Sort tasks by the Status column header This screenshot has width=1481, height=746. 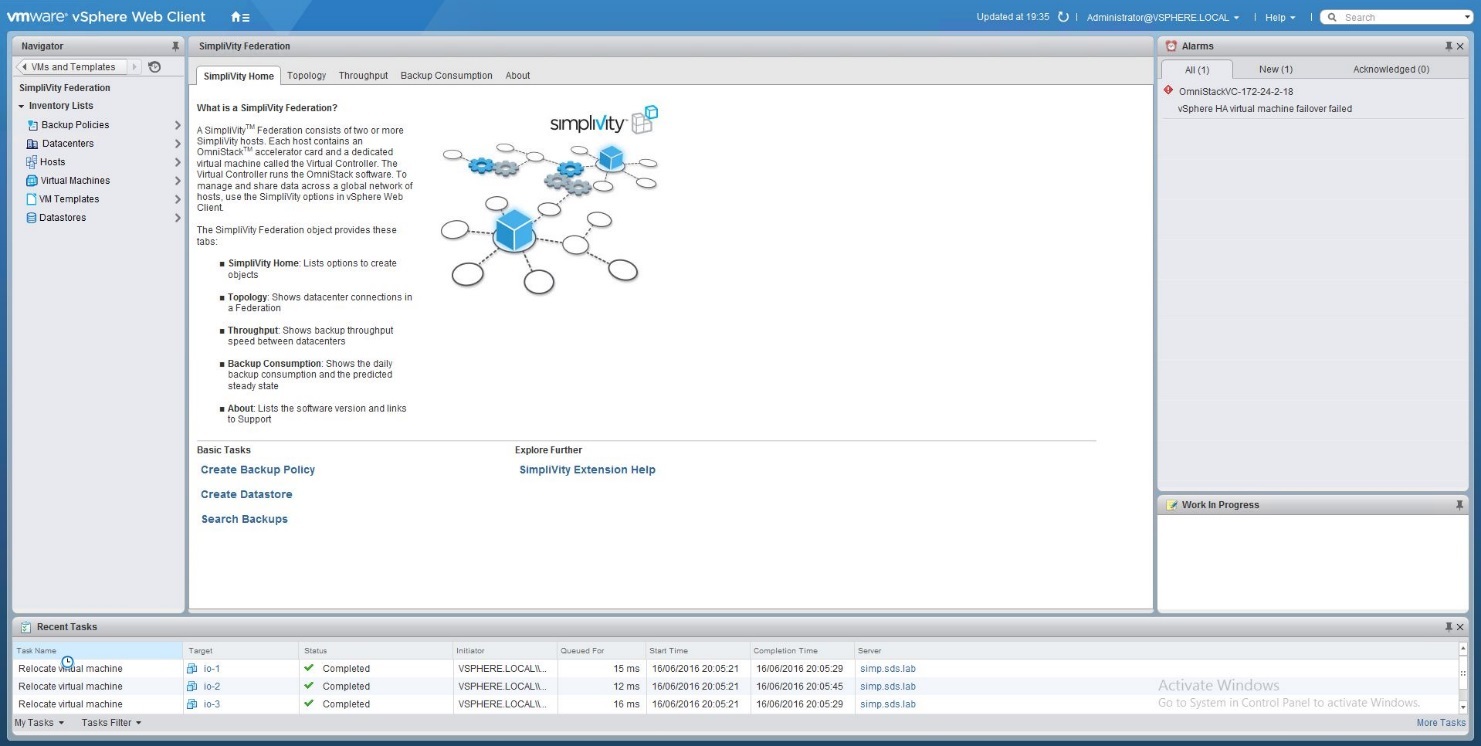tap(376, 651)
